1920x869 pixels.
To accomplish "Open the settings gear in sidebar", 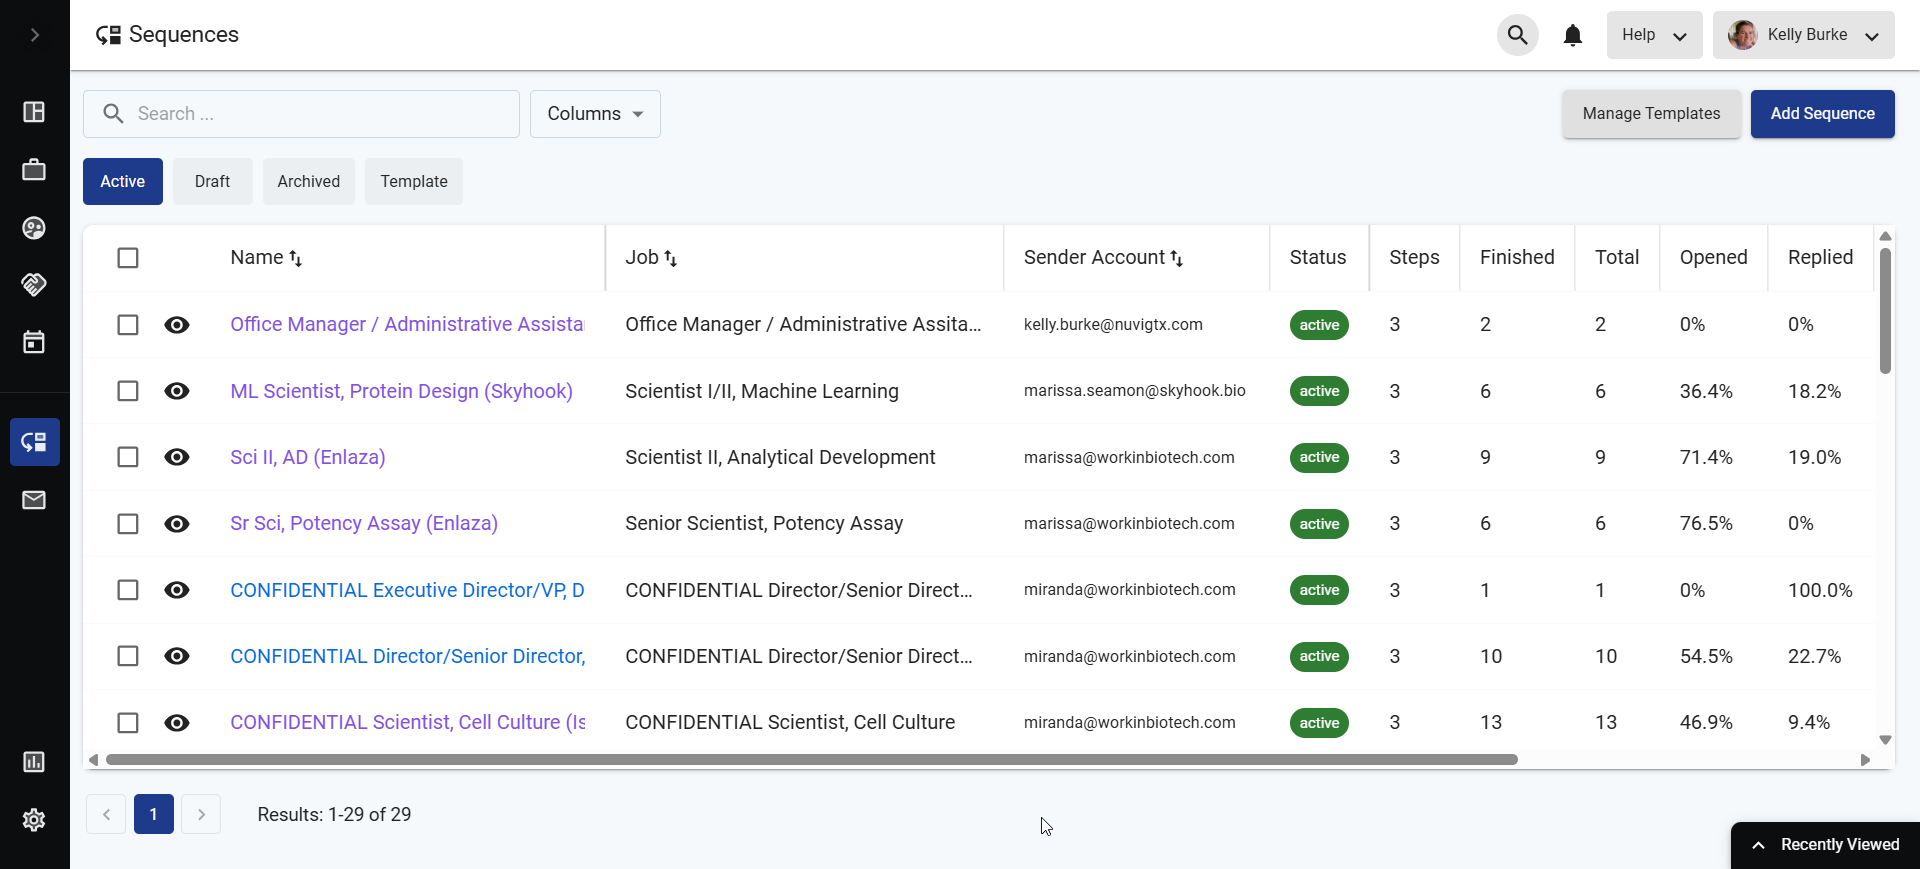I will coord(34,820).
